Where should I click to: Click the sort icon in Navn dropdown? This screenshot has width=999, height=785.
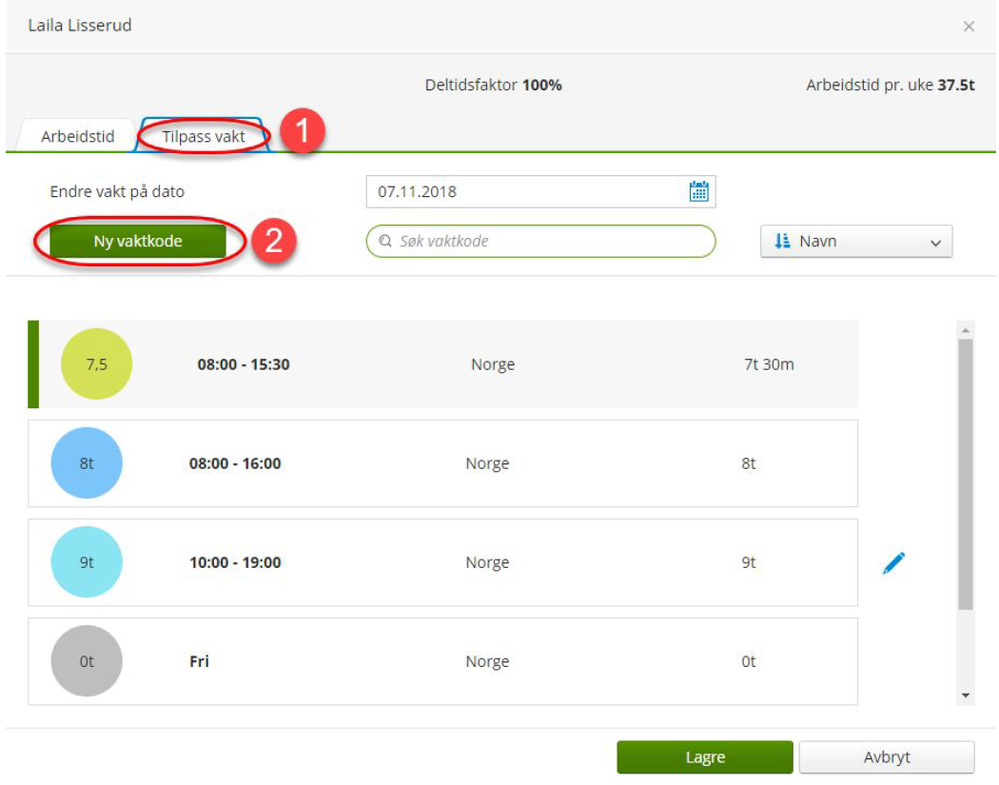pyautogui.click(x=782, y=241)
